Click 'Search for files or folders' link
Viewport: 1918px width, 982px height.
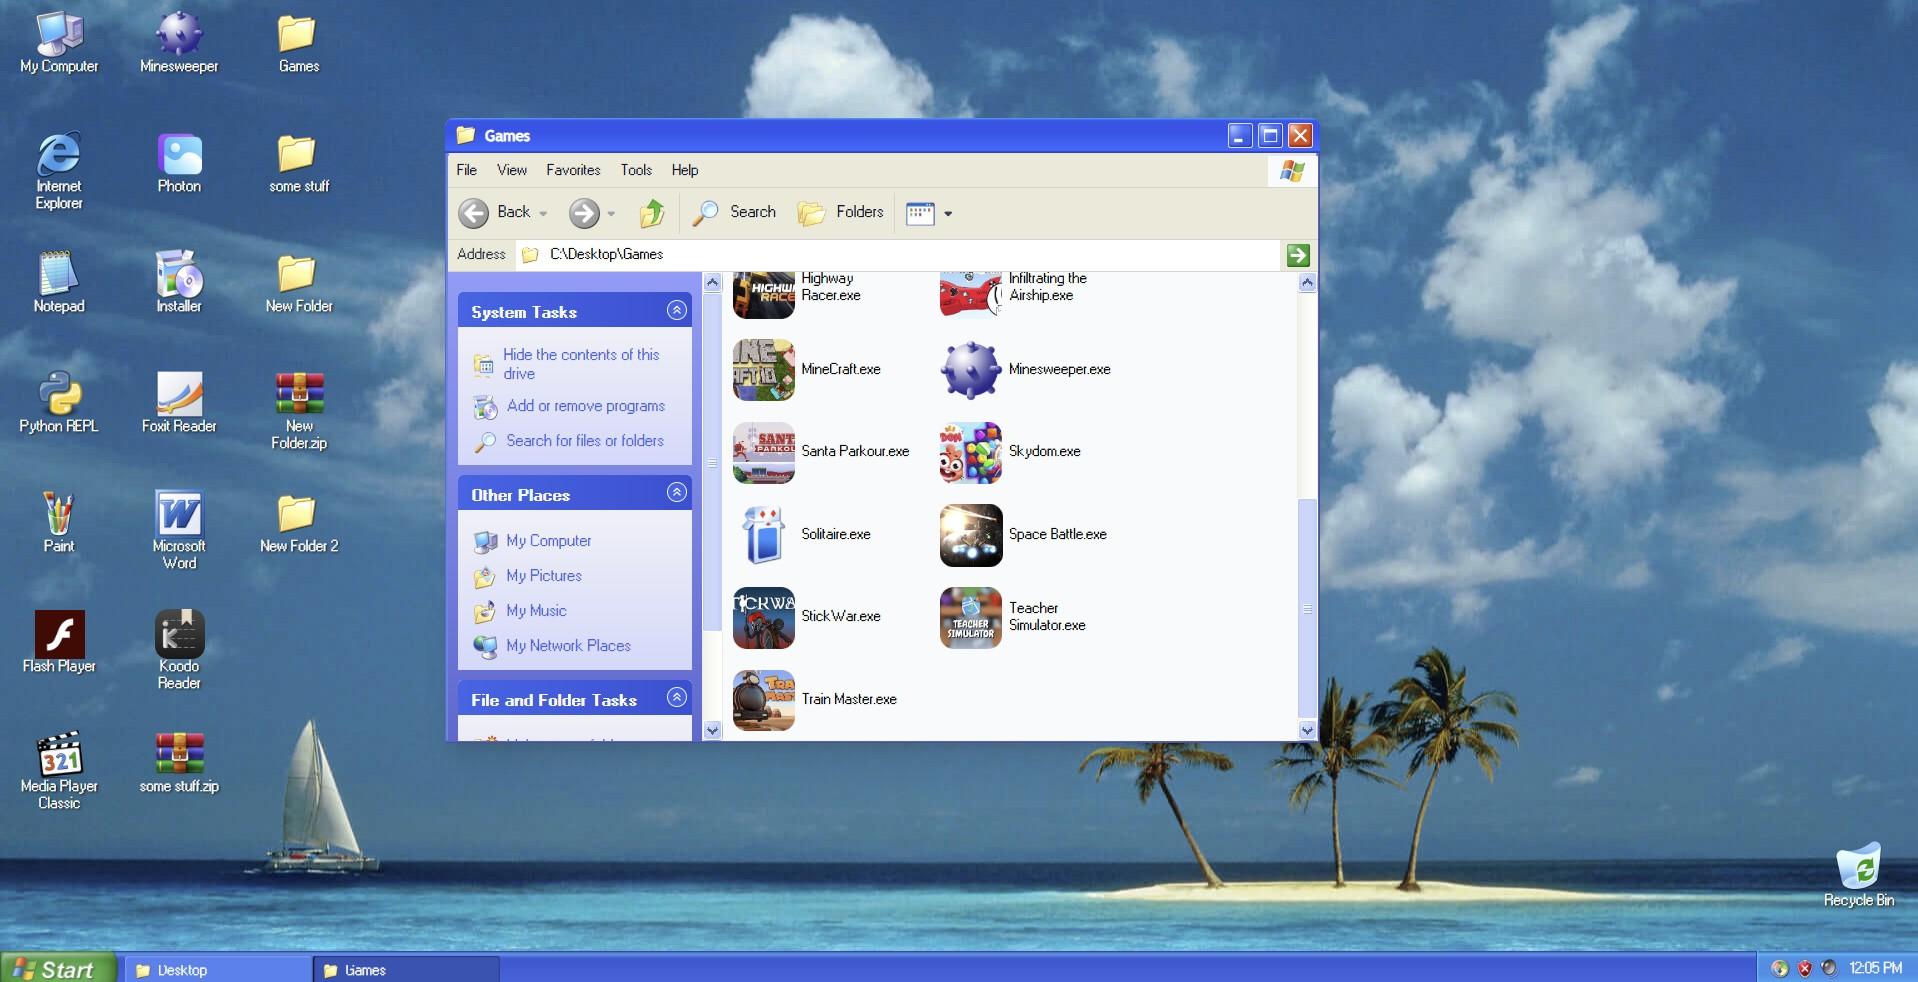point(585,441)
